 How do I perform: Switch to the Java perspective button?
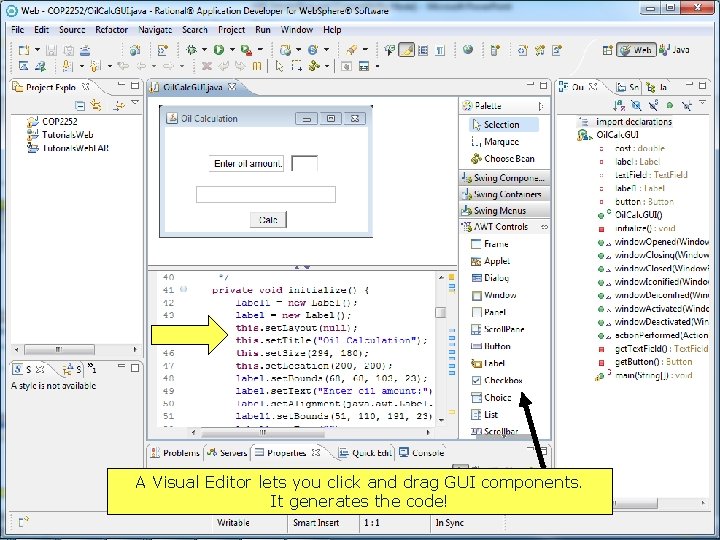coord(675,50)
